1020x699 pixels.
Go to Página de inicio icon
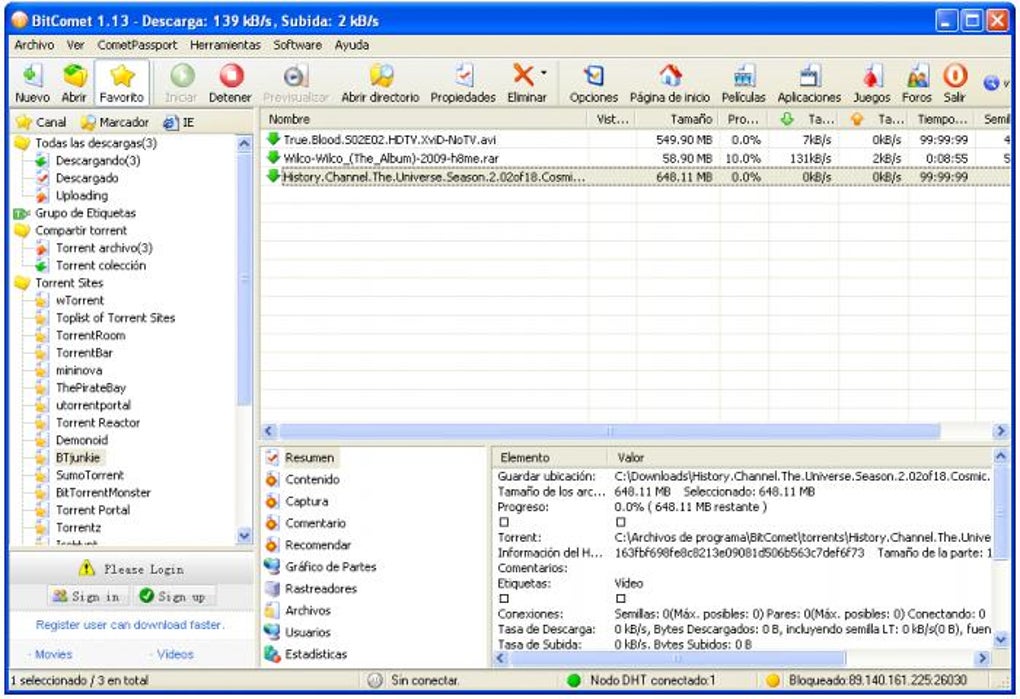point(670,77)
